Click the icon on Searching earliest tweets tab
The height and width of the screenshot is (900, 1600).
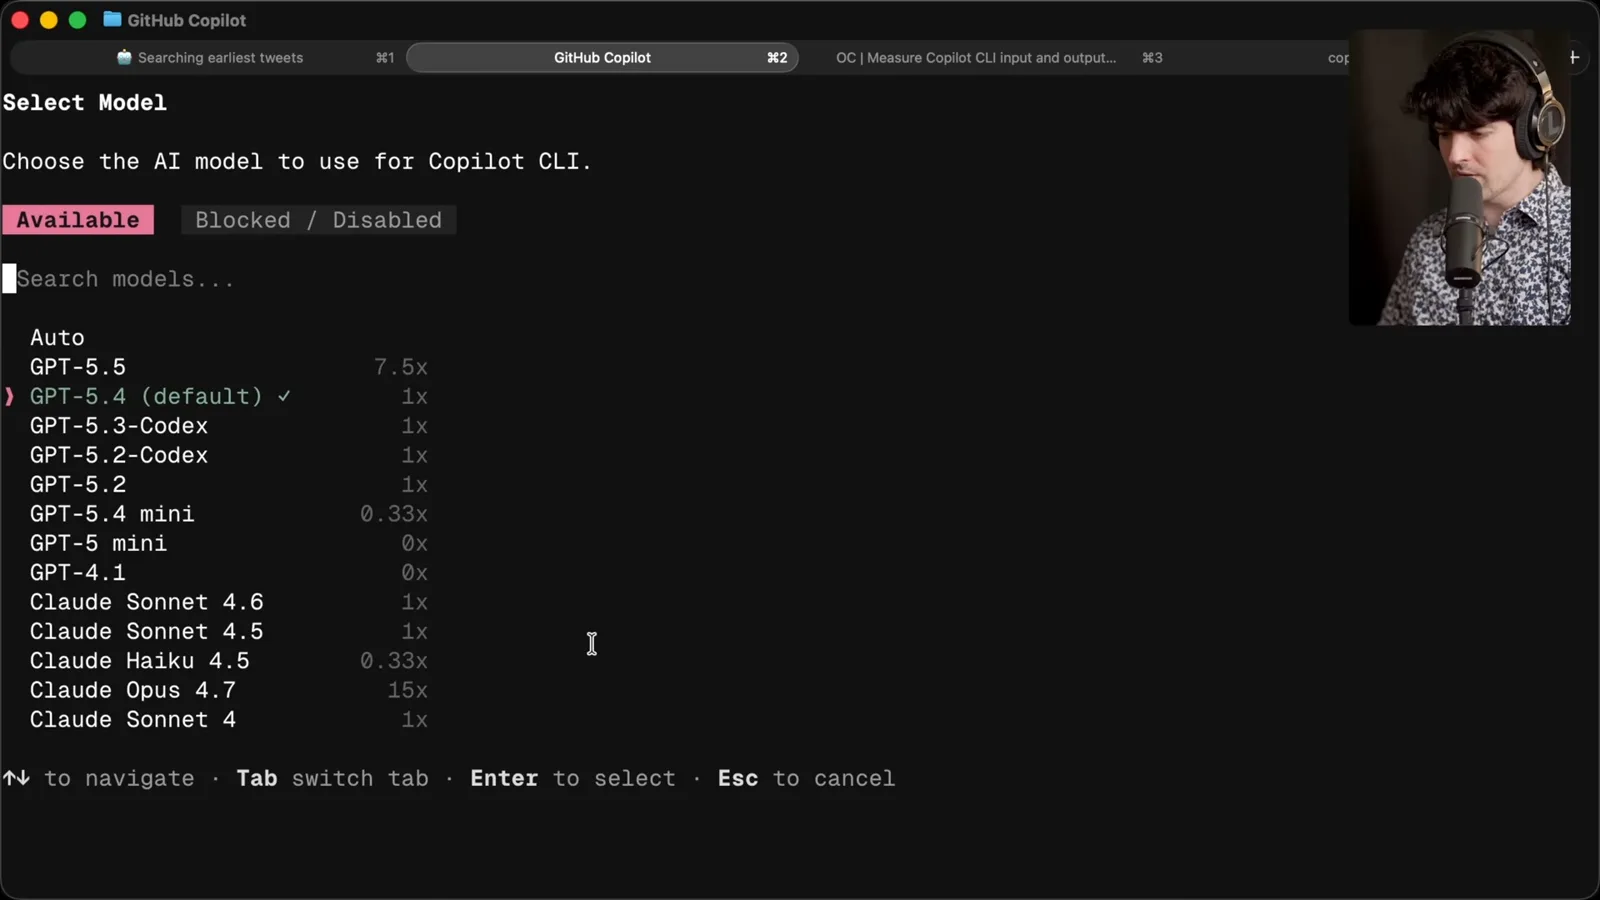tap(124, 58)
